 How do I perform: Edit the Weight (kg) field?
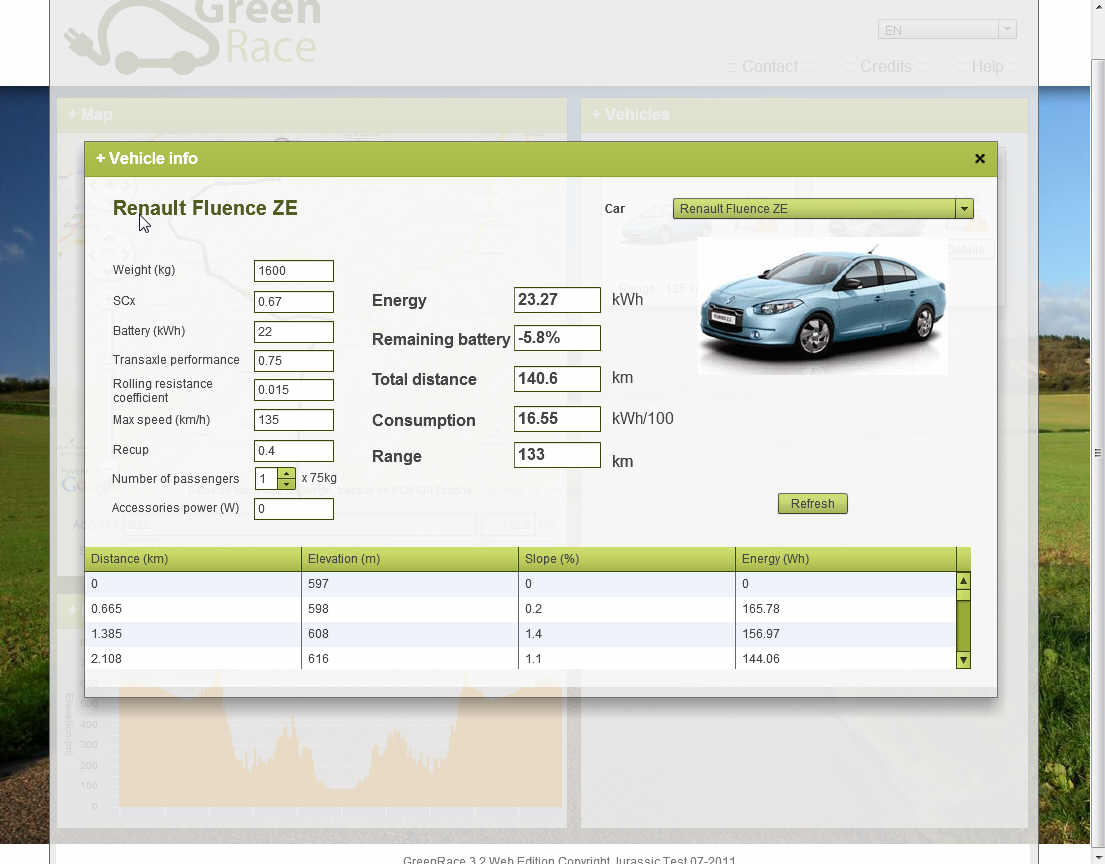294,271
